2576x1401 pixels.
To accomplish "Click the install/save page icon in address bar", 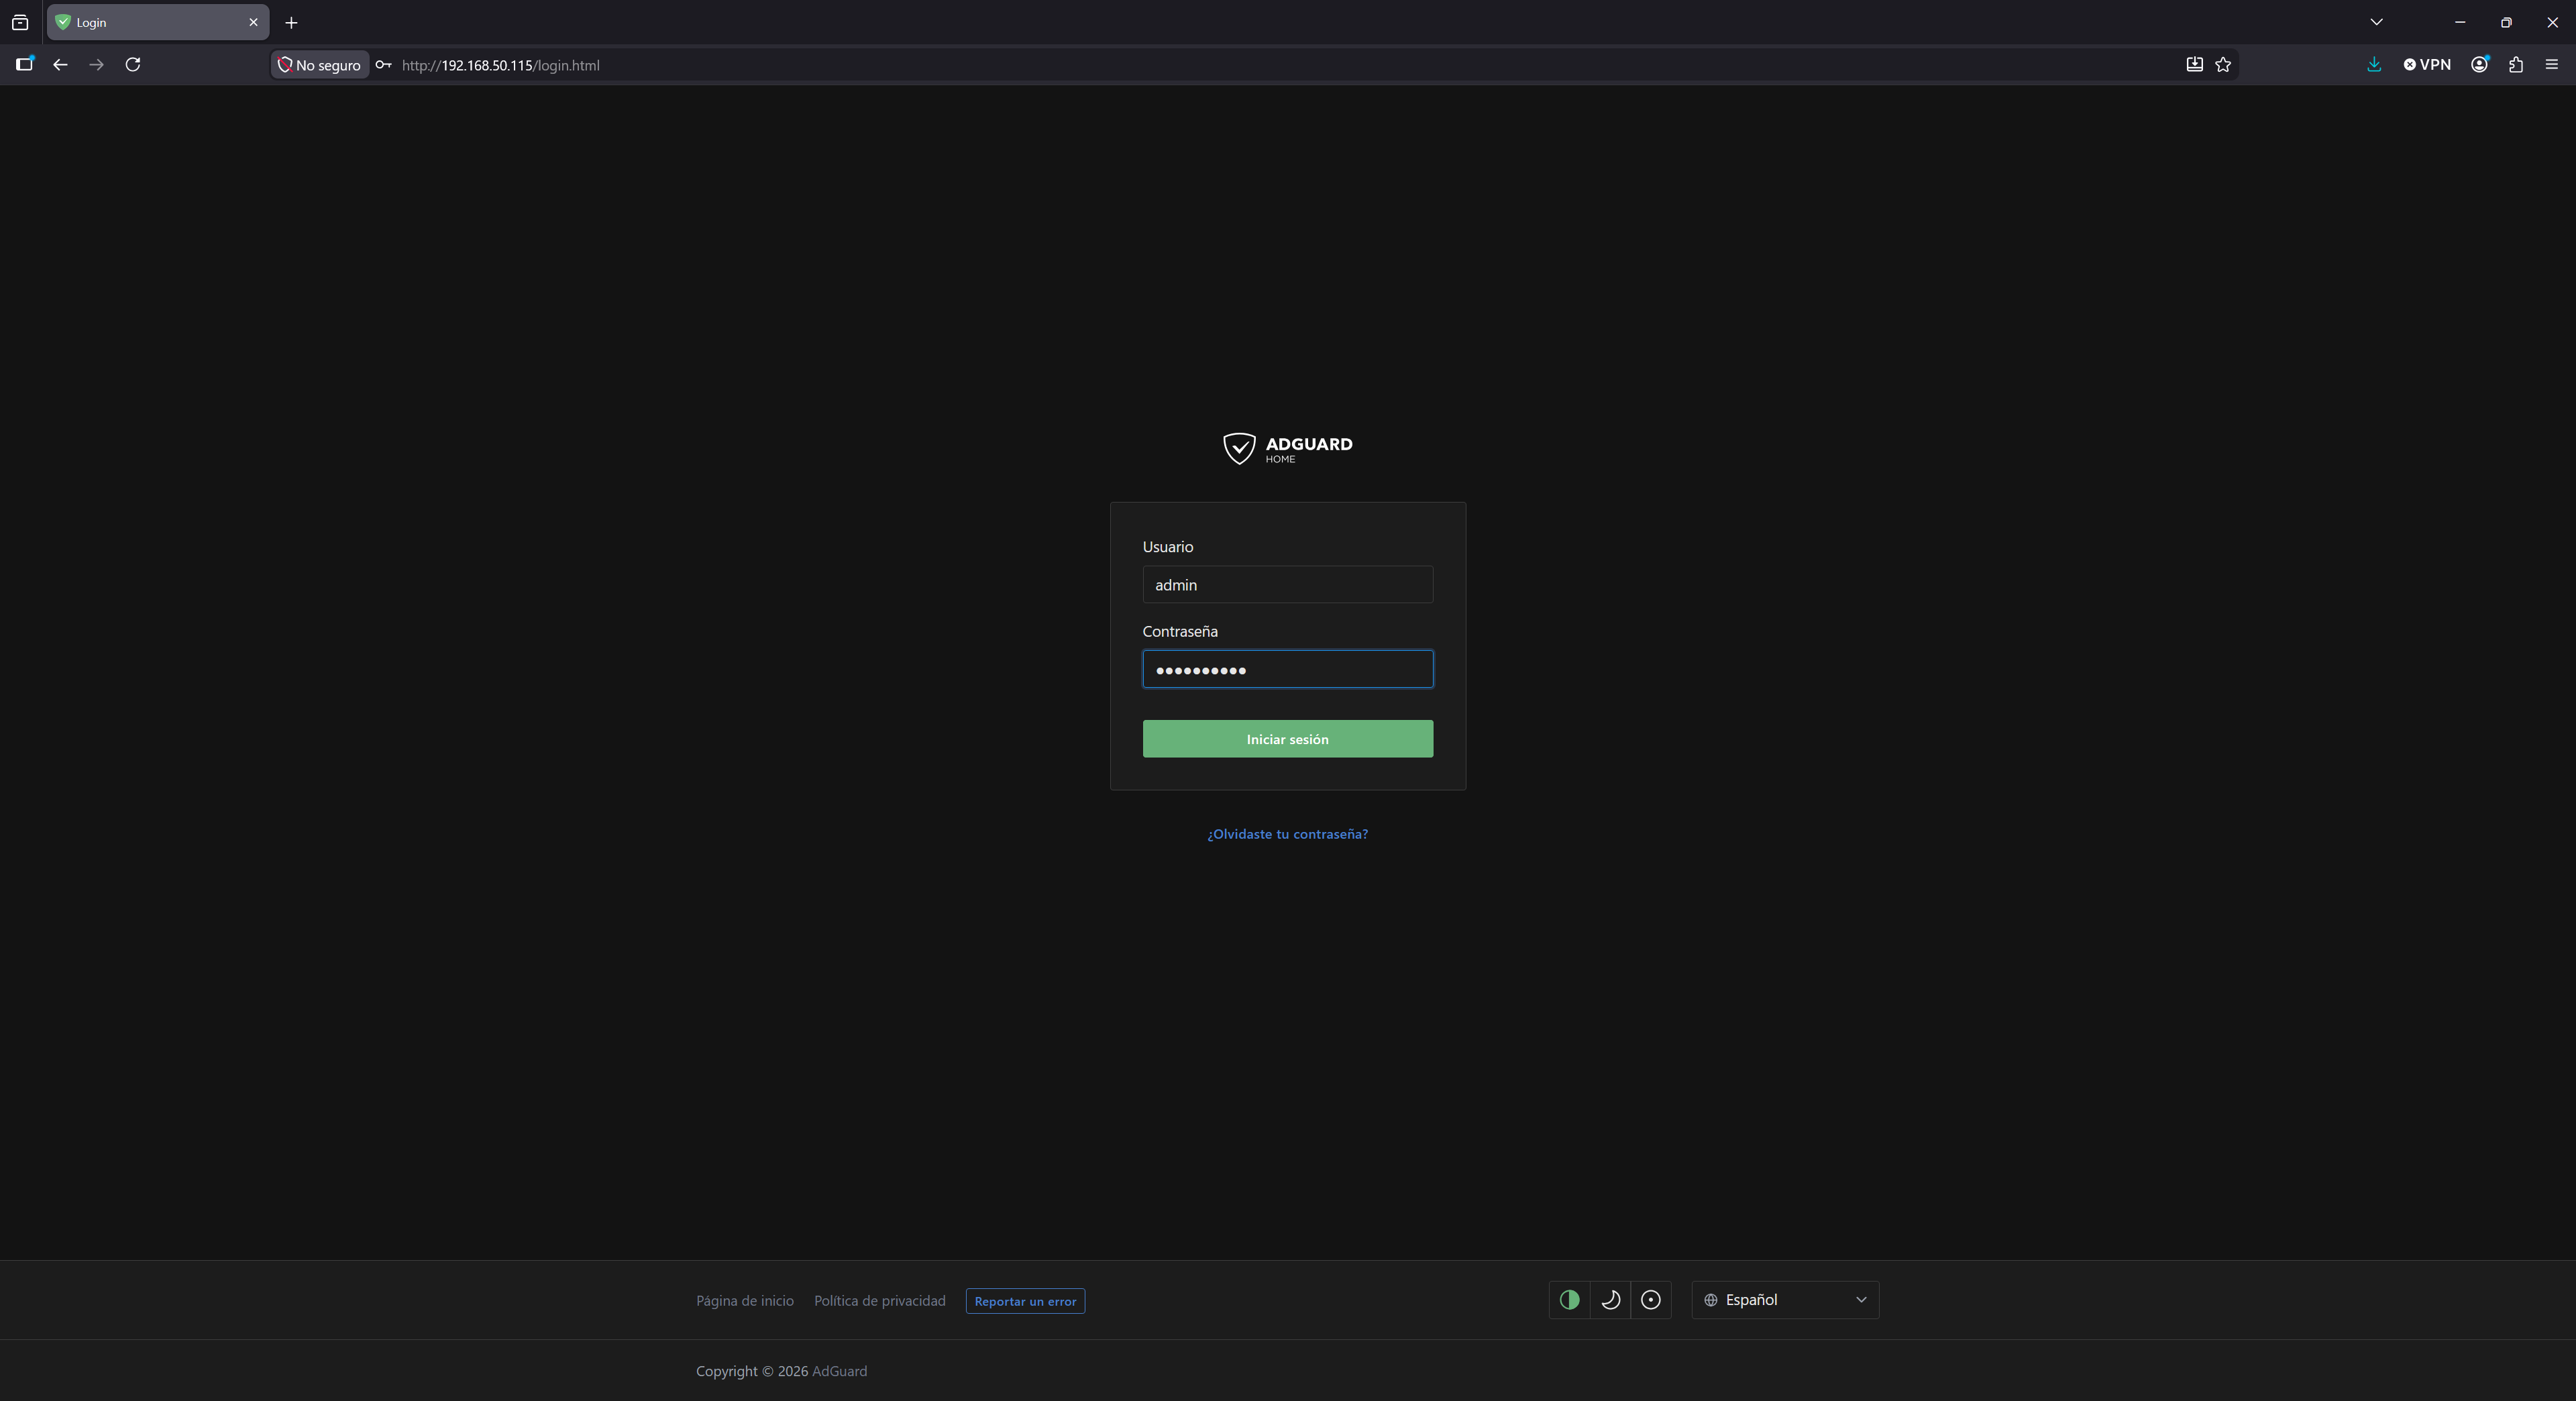I will pyautogui.click(x=2194, y=65).
